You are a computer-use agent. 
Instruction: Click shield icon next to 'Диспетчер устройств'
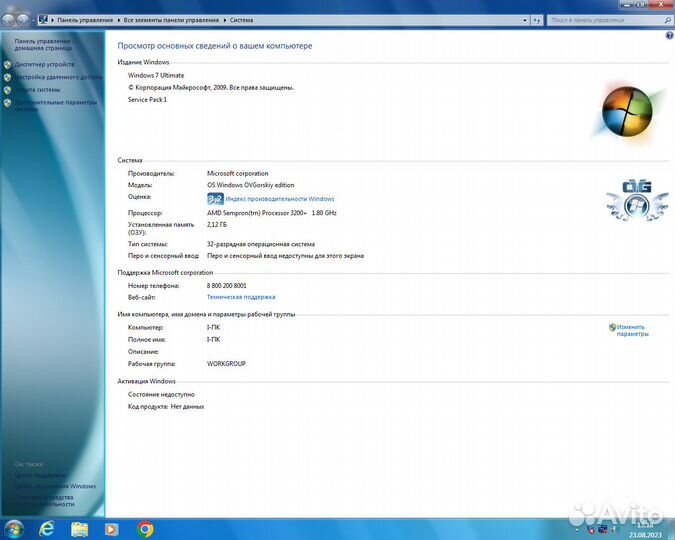[7, 65]
